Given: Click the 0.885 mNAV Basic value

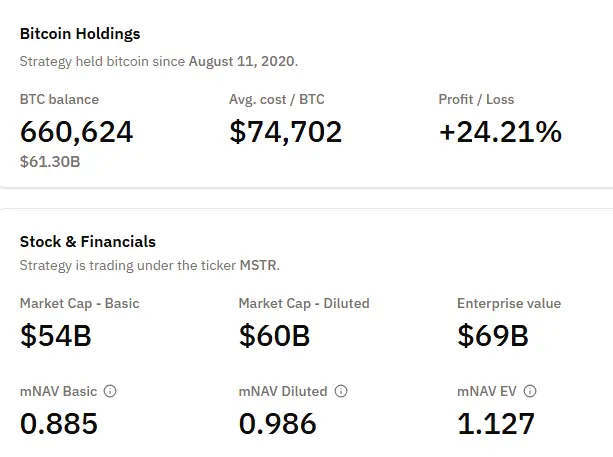Looking at the screenshot, I should tap(59, 424).
